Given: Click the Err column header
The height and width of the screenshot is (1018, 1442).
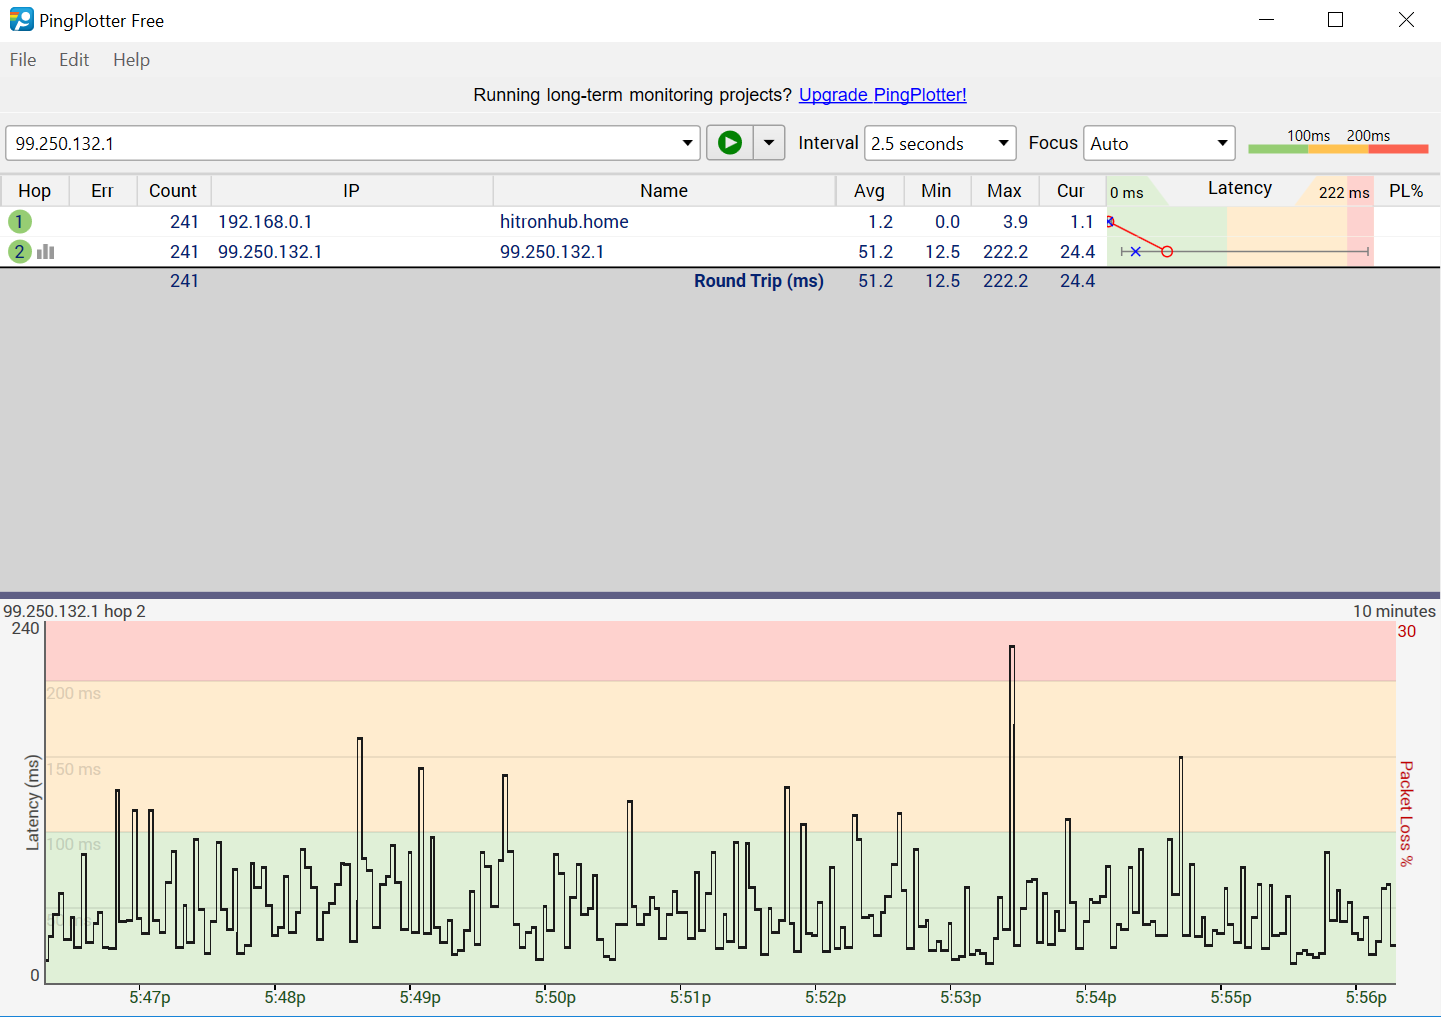Looking at the screenshot, I should click(102, 191).
